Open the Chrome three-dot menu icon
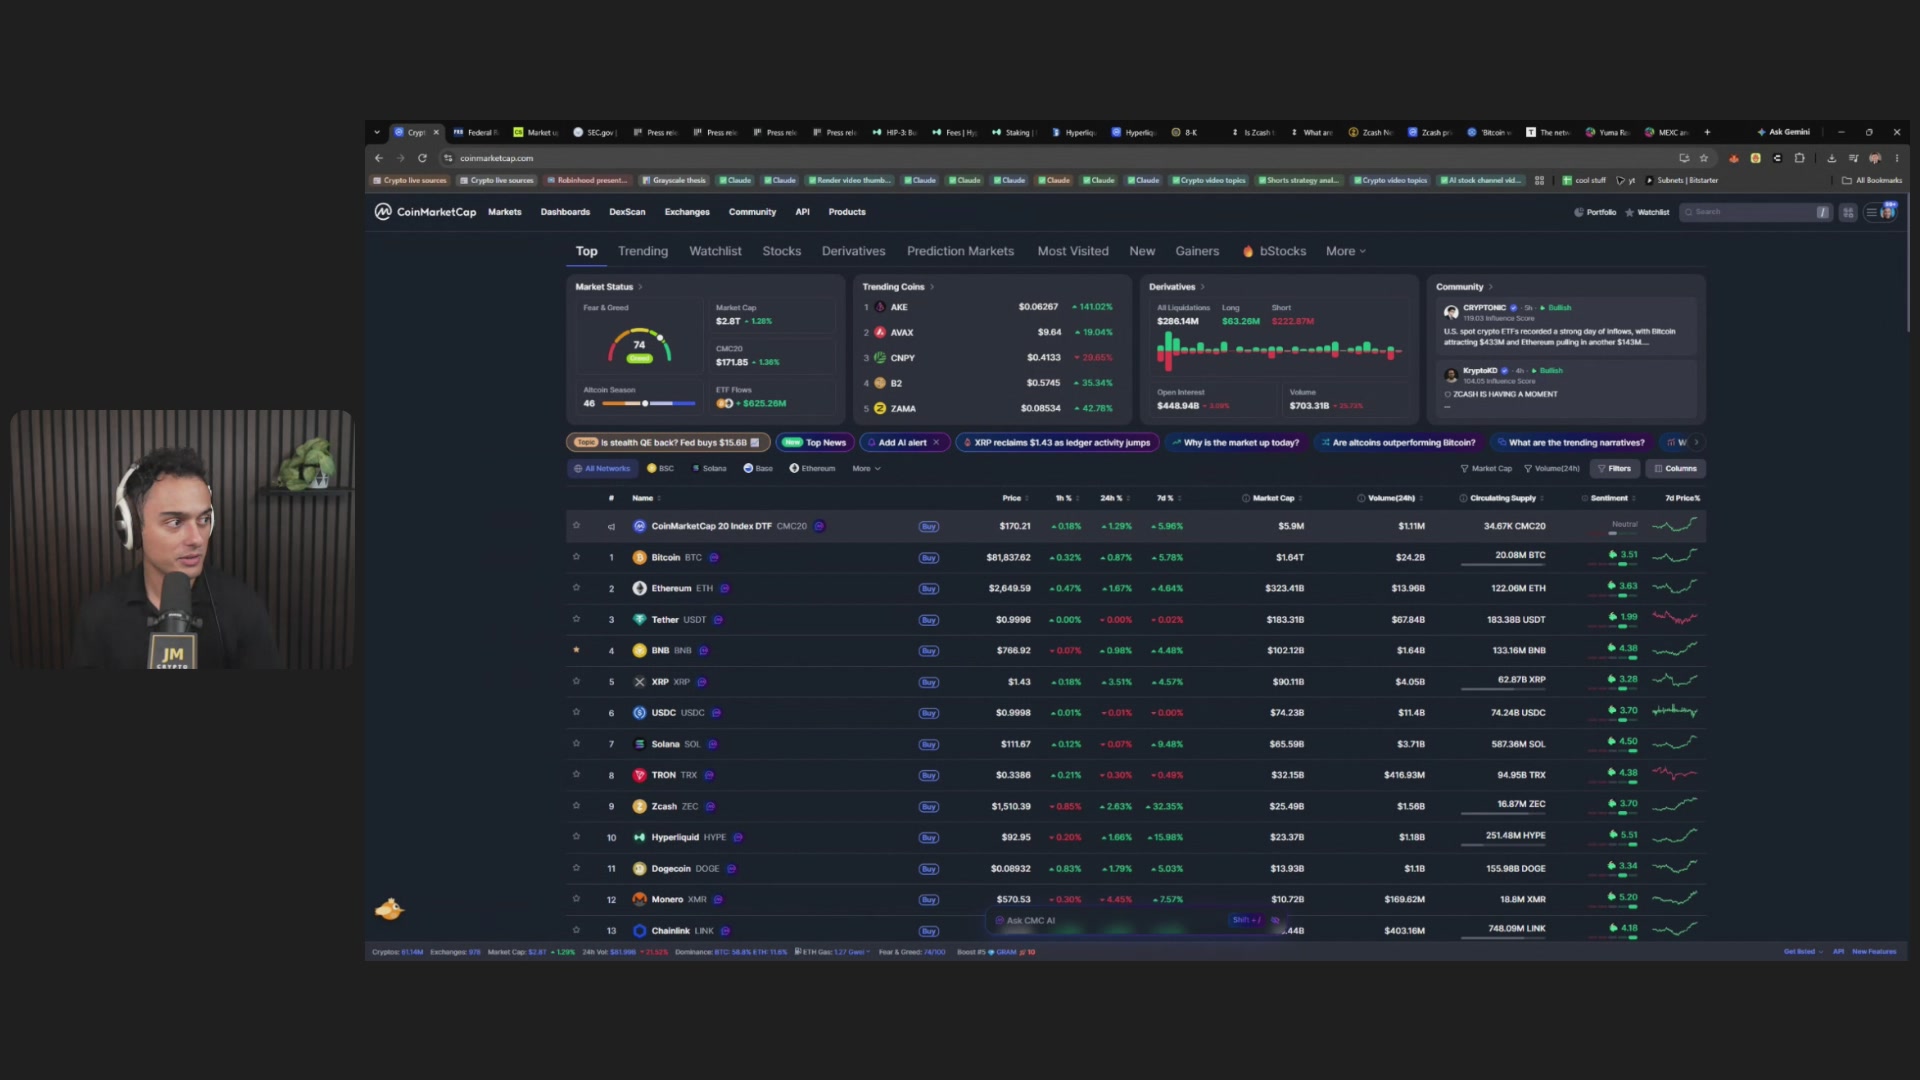 click(1897, 158)
